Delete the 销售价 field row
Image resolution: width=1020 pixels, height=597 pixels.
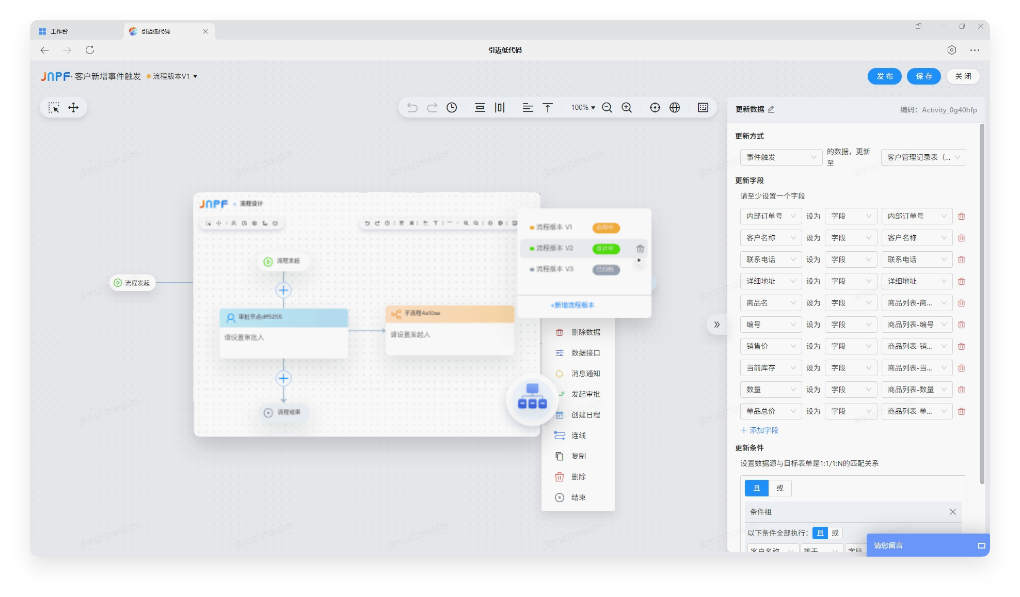pos(961,346)
